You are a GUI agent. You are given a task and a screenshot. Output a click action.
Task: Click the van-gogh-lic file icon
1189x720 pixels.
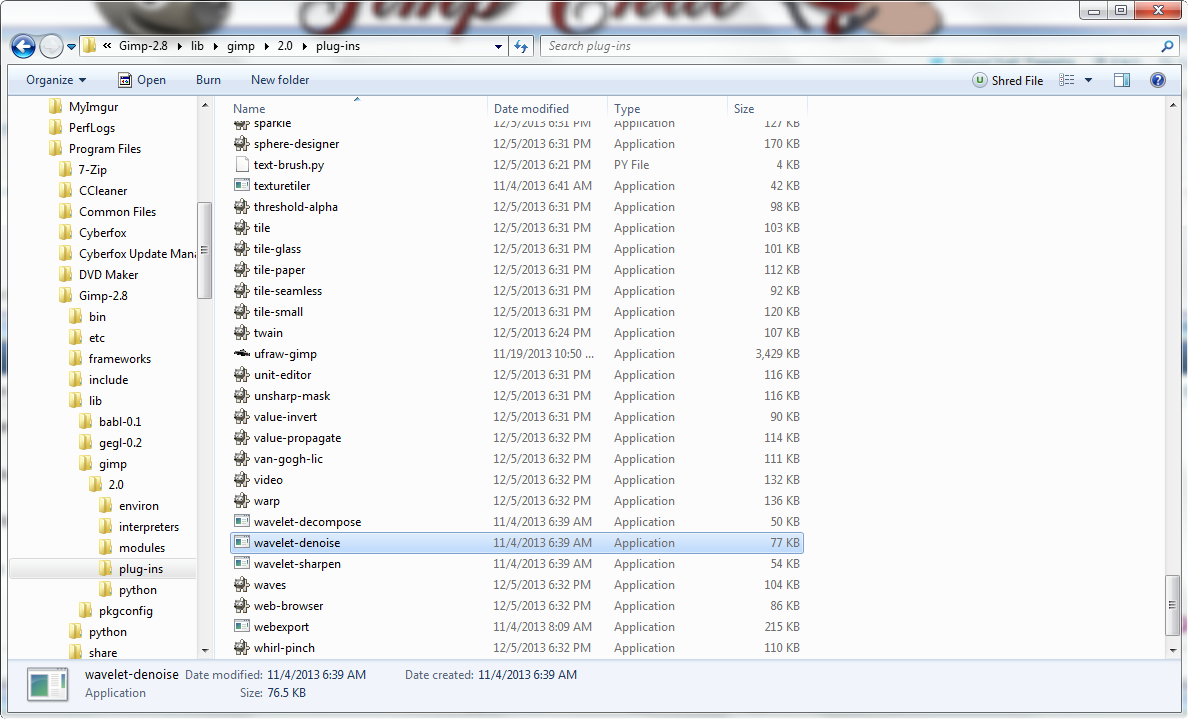(x=241, y=459)
